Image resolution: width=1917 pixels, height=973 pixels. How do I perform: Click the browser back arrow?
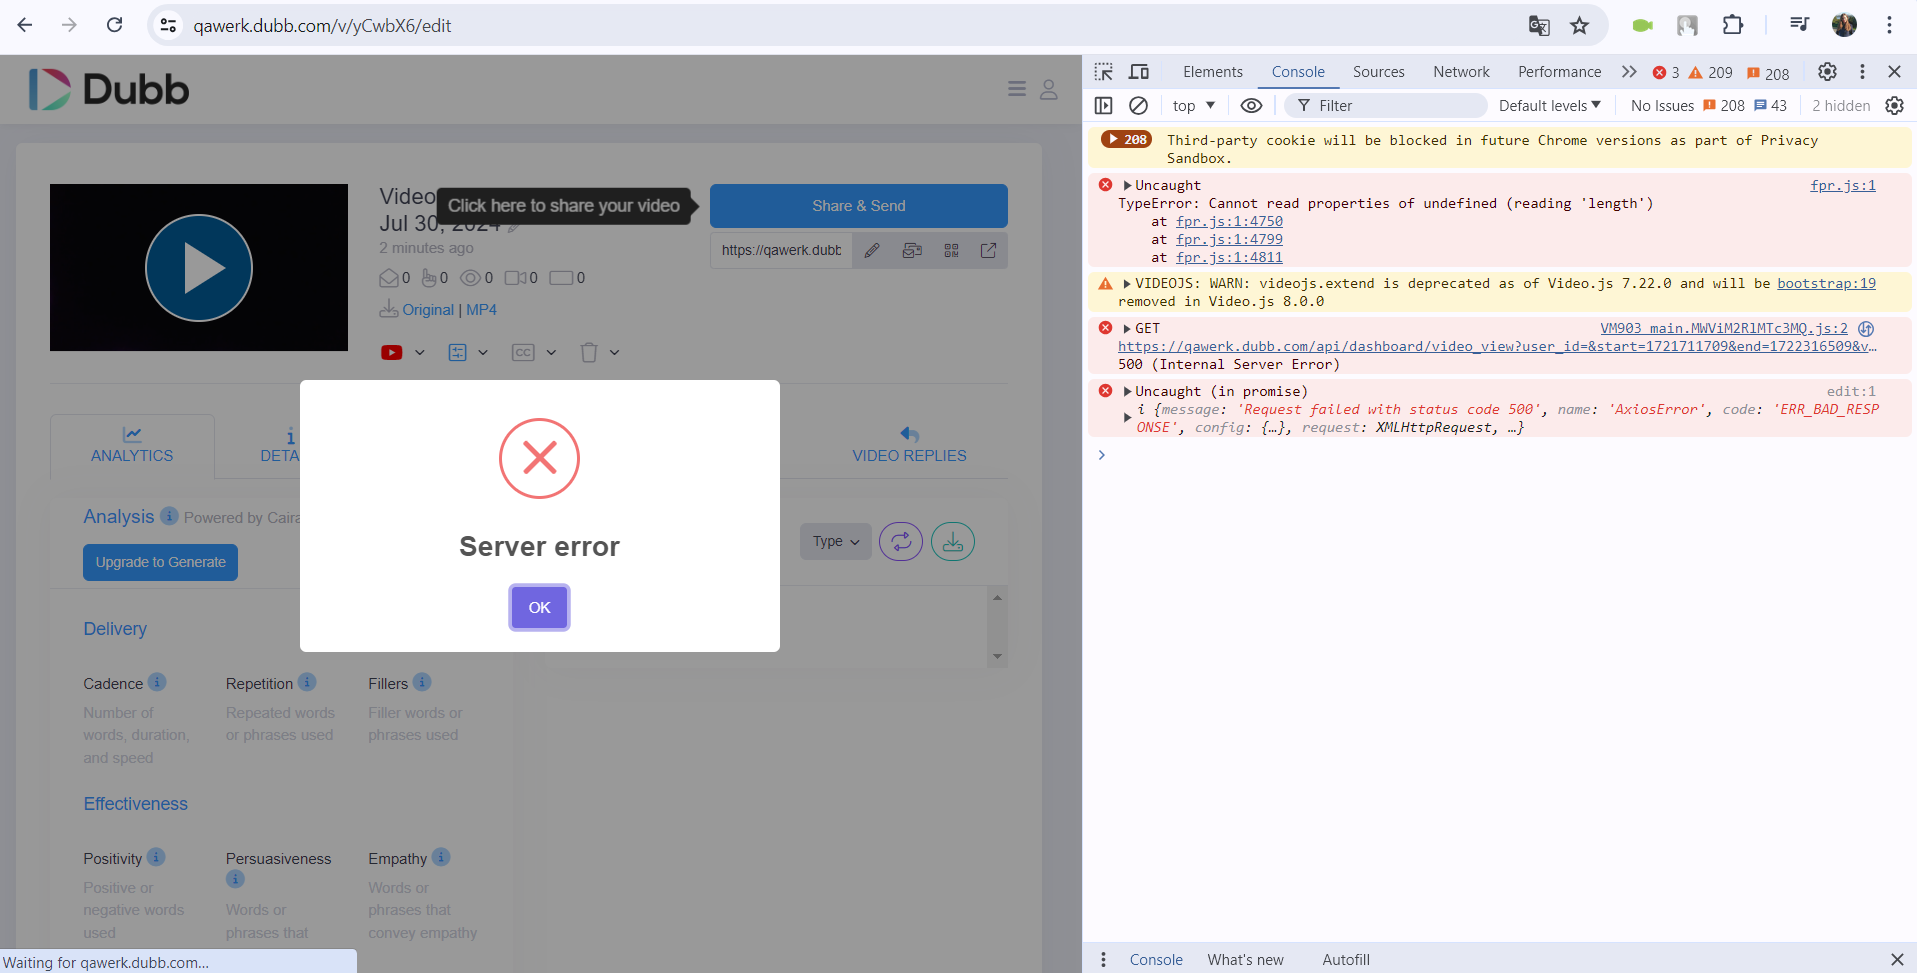[25, 25]
